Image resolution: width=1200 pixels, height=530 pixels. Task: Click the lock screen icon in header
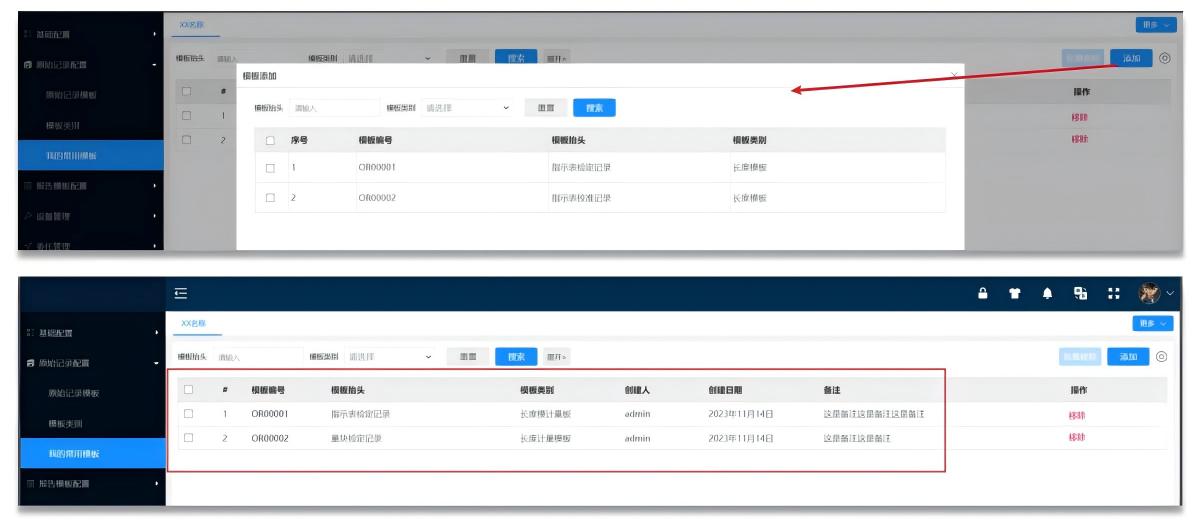(x=982, y=293)
